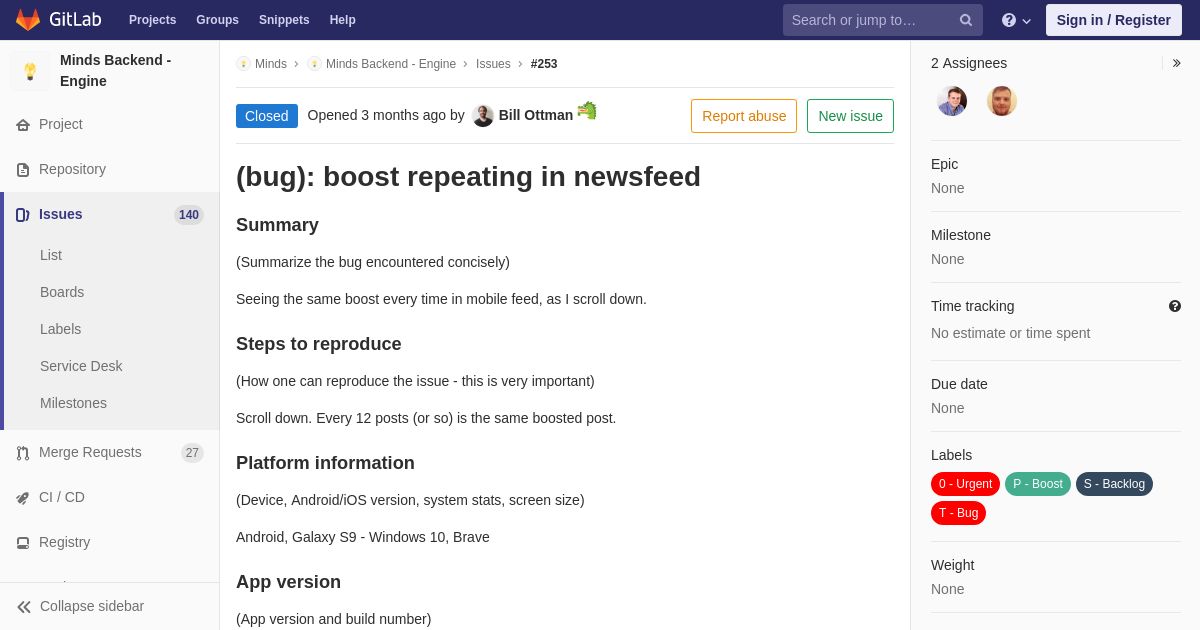Click the #253 breadcrumb

point(544,64)
